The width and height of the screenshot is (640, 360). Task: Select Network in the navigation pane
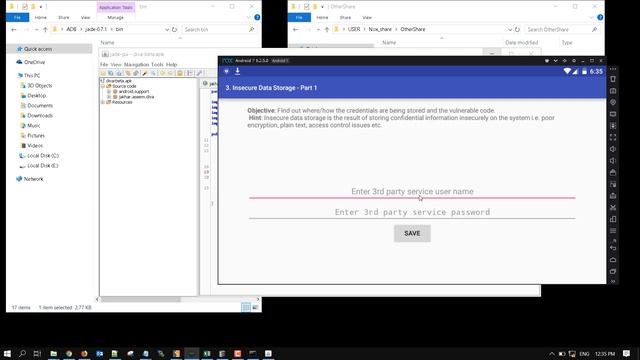pos(33,179)
